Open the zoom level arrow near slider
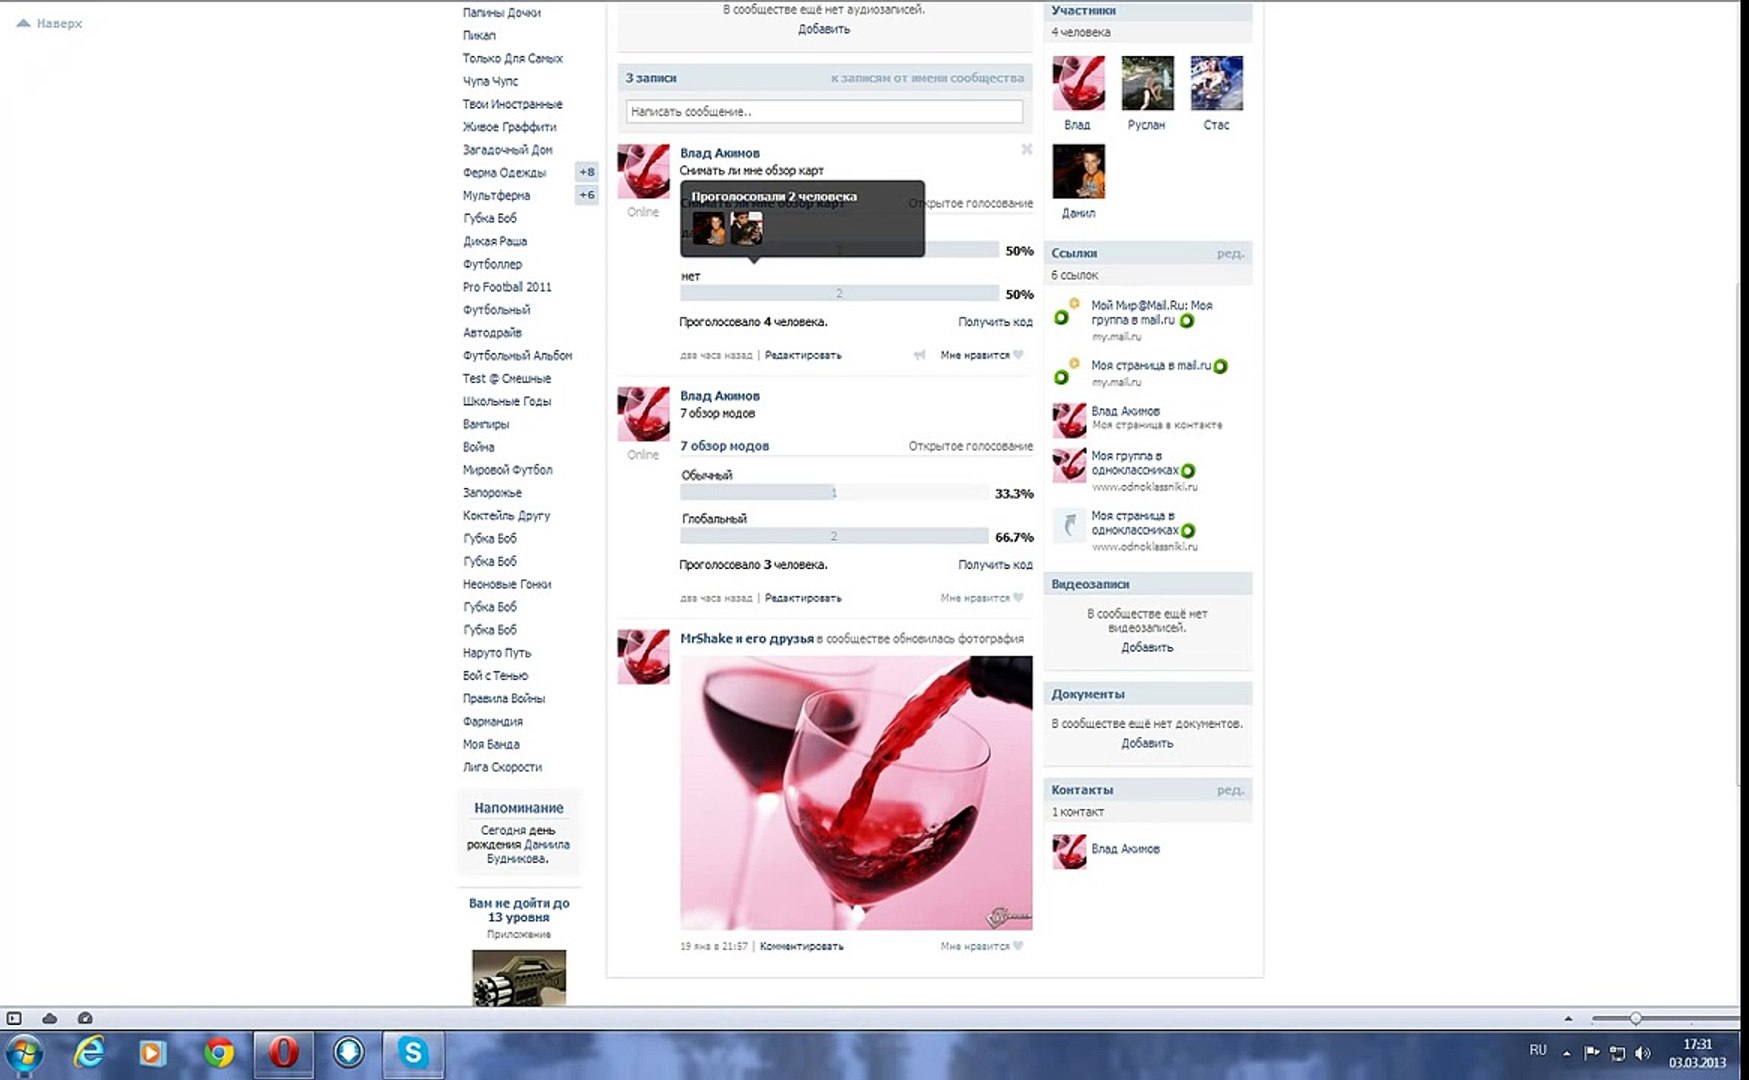Viewport: 1749px width, 1080px height. click(x=1568, y=1018)
